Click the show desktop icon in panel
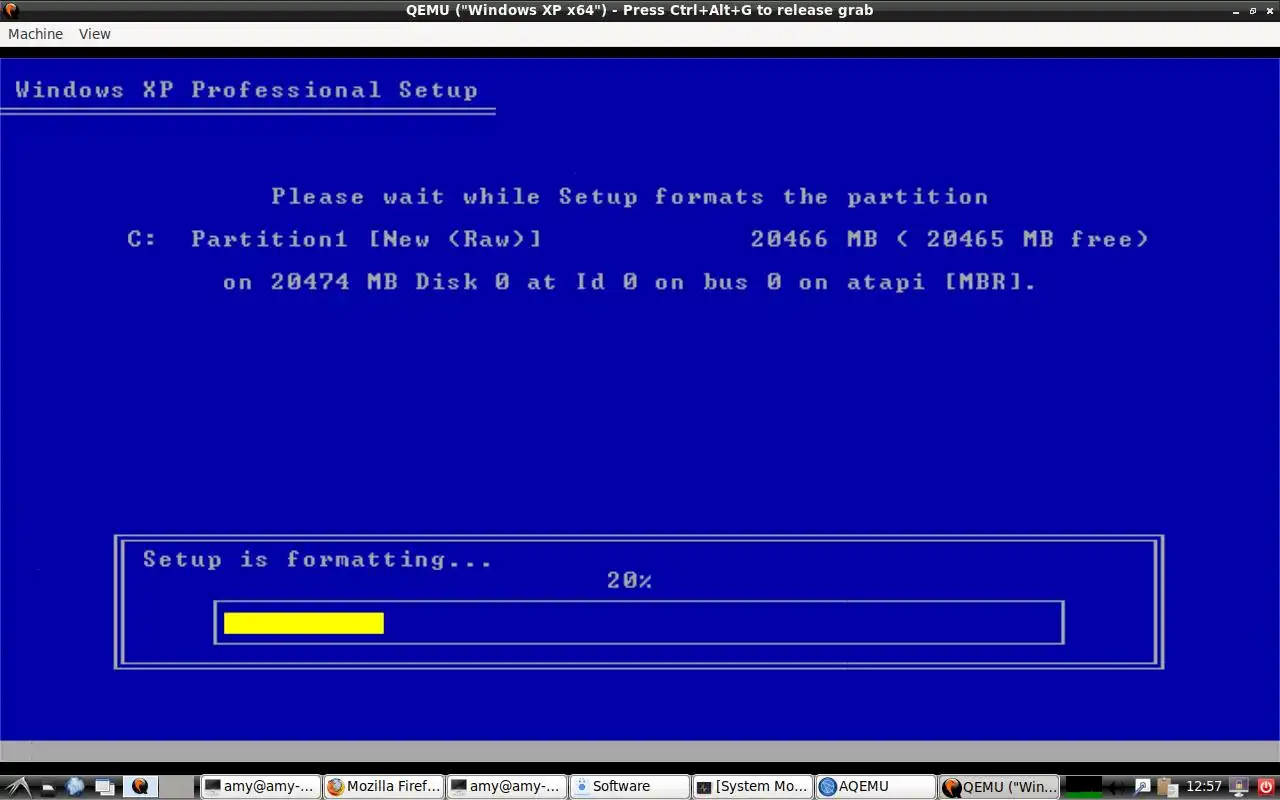 (x=104, y=787)
